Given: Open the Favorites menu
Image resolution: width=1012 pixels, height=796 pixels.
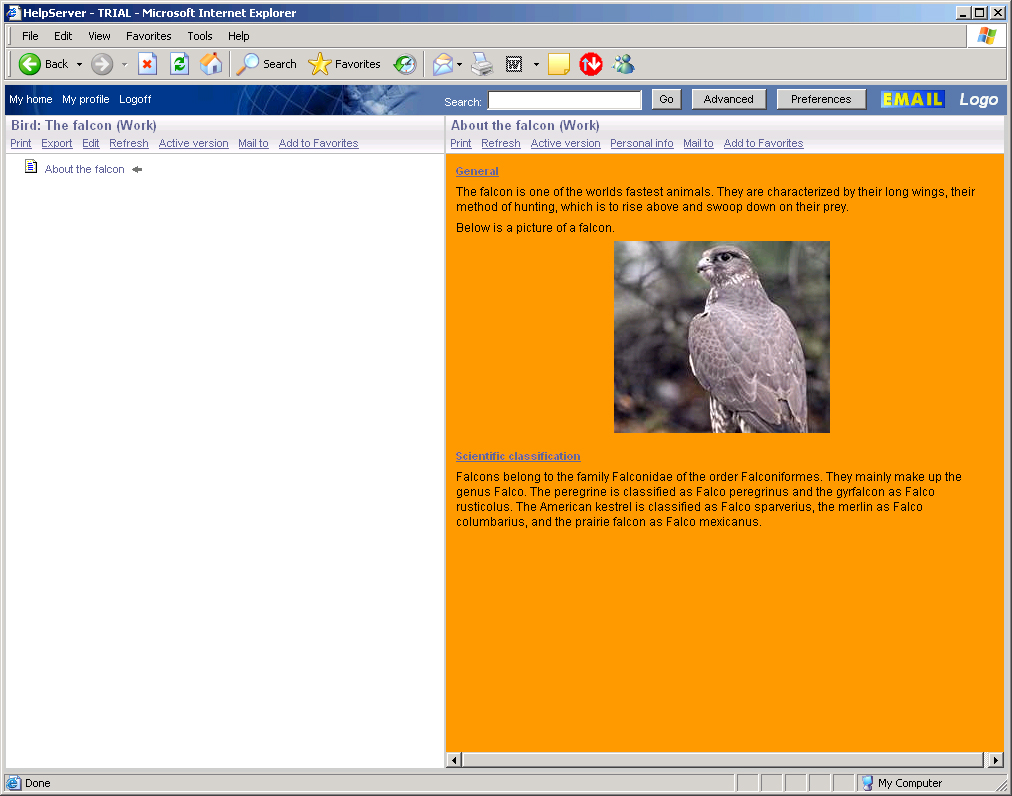Looking at the screenshot, I should pyautogui.click(x=148, y=36).
